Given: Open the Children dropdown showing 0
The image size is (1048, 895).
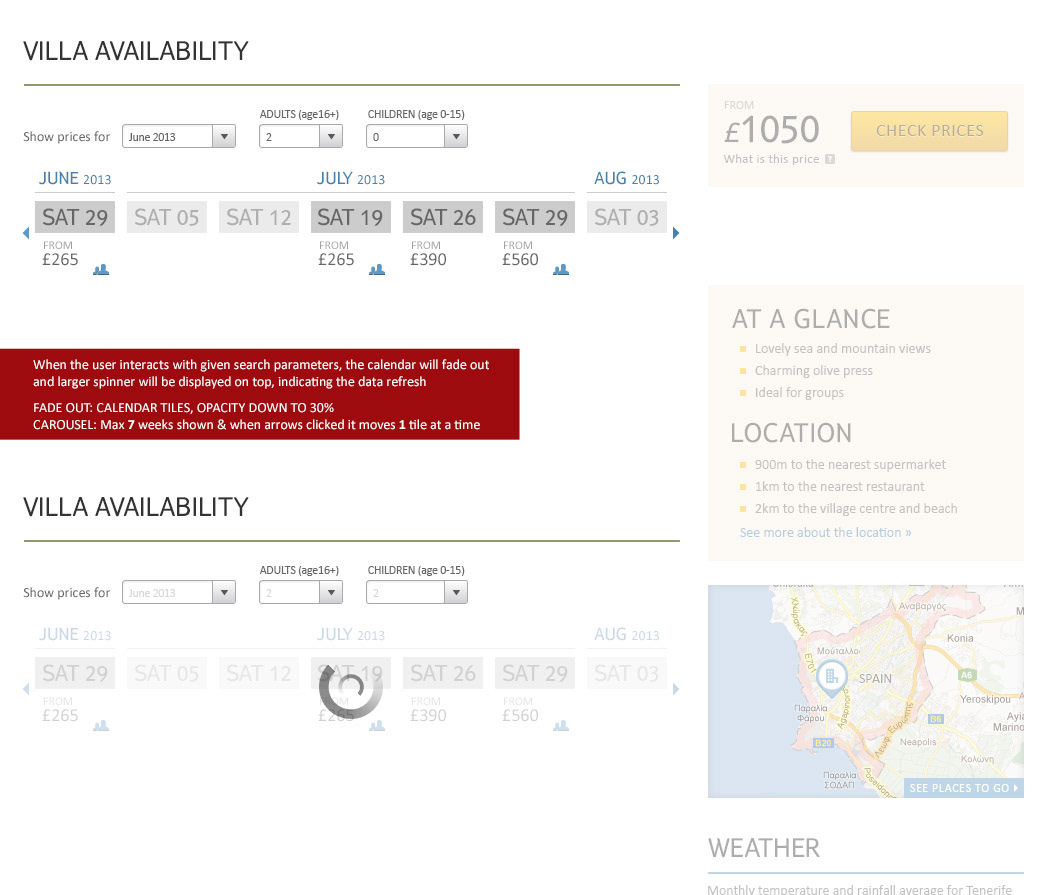Looking at the screenshot, I should point(417,137).
